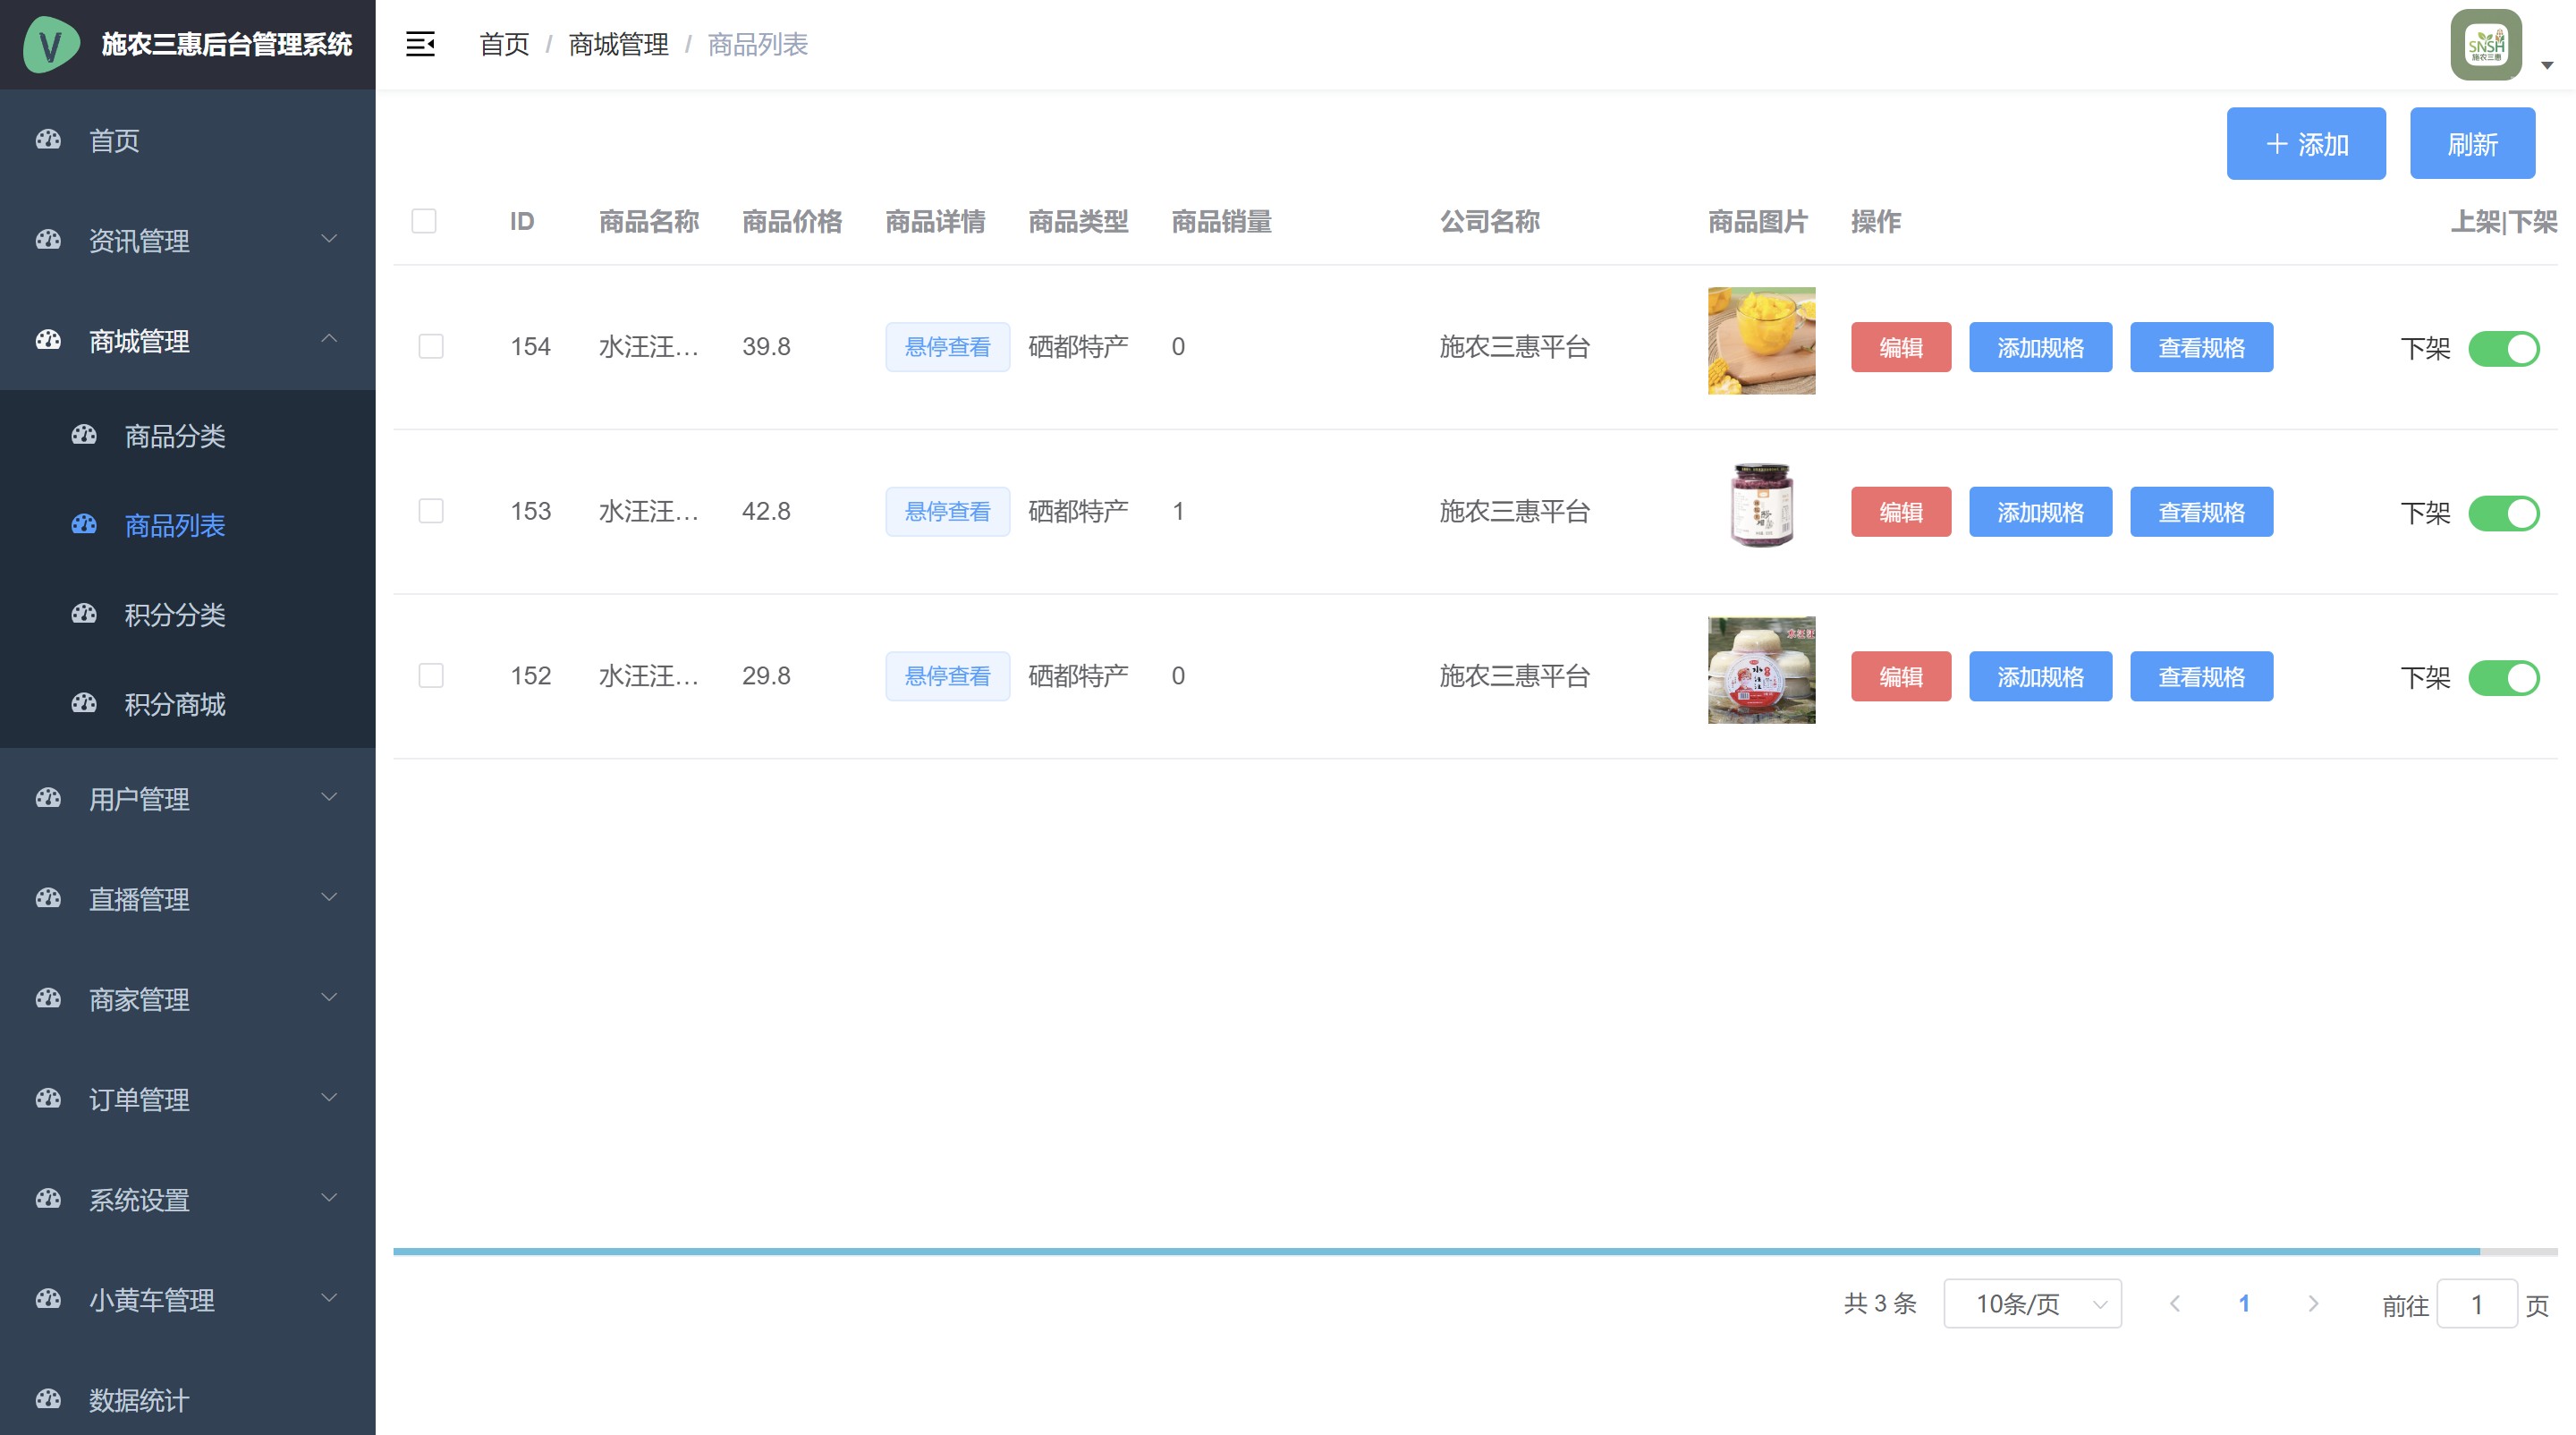The height and width of the screenshot is (1435, 2576).
Task: Click the horizontal table scrollbar
Action: (1436, 1251)
